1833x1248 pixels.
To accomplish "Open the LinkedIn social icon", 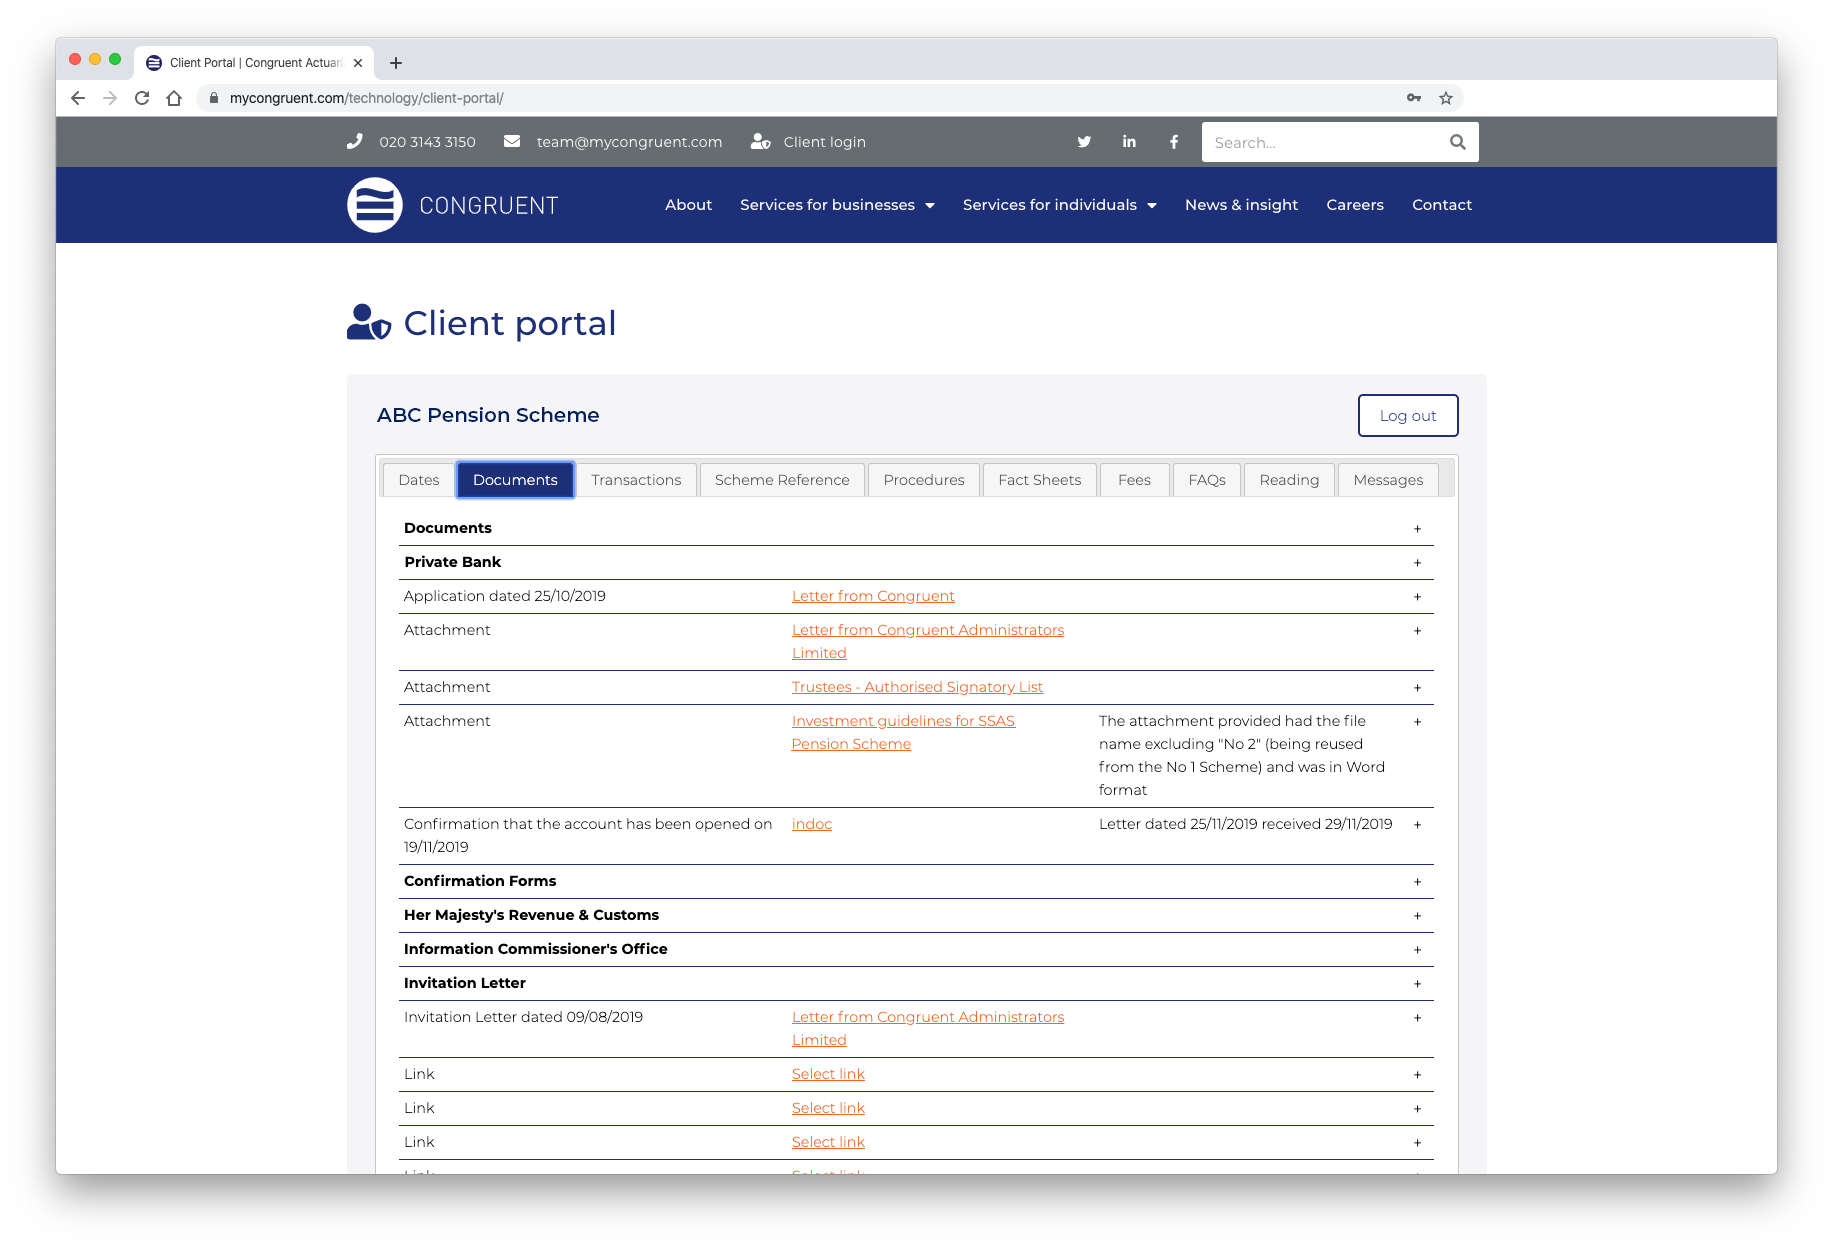I will [x=1129, y=142].
